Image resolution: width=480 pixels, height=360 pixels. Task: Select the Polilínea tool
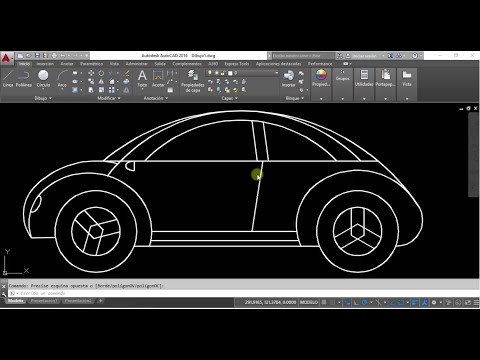click(24, 79)
